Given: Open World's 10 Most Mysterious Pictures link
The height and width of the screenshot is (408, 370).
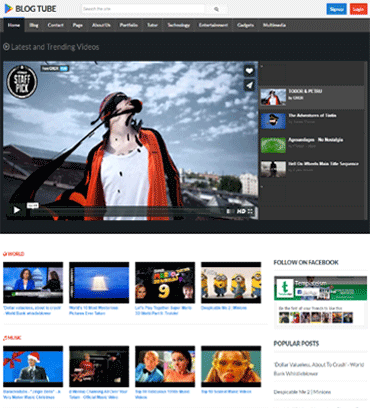Looking at the screenshot, I should 94,311.
